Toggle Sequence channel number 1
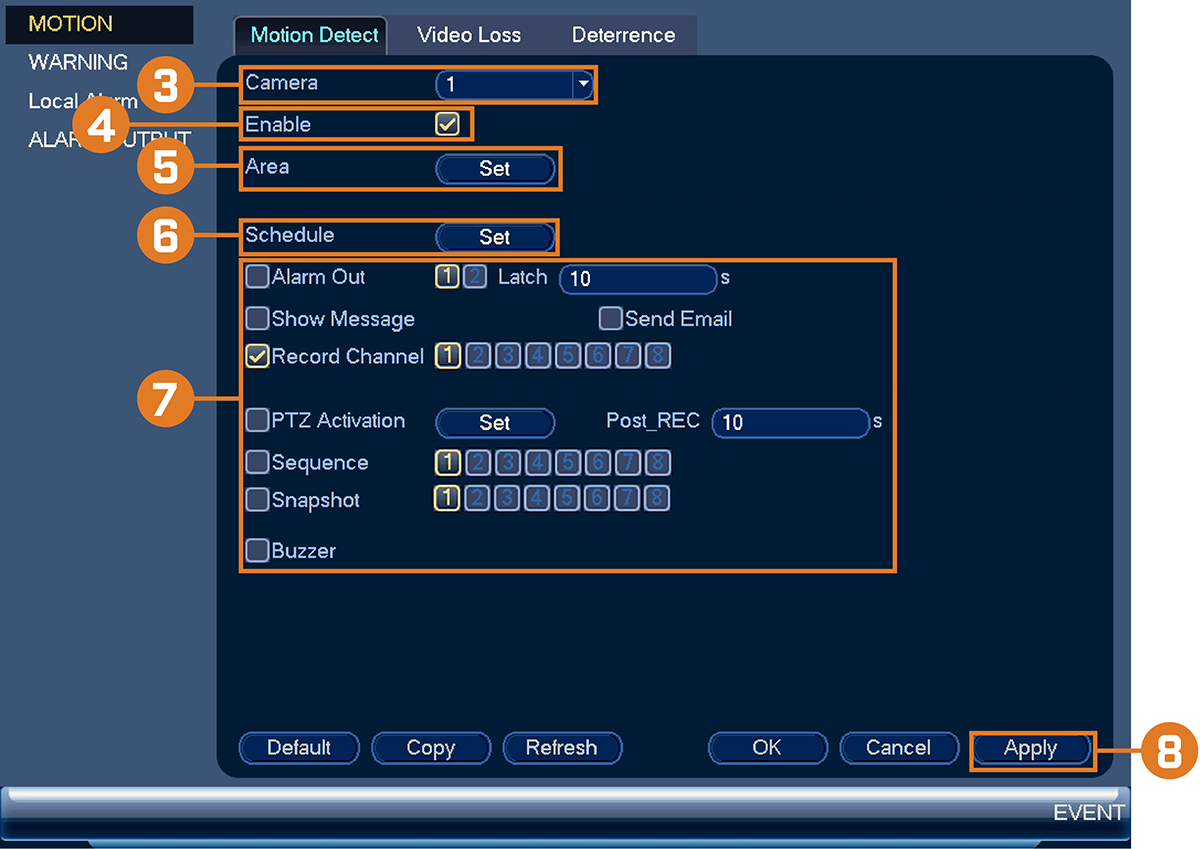This screenshot has height=849, width=1200. pos(447,462)
